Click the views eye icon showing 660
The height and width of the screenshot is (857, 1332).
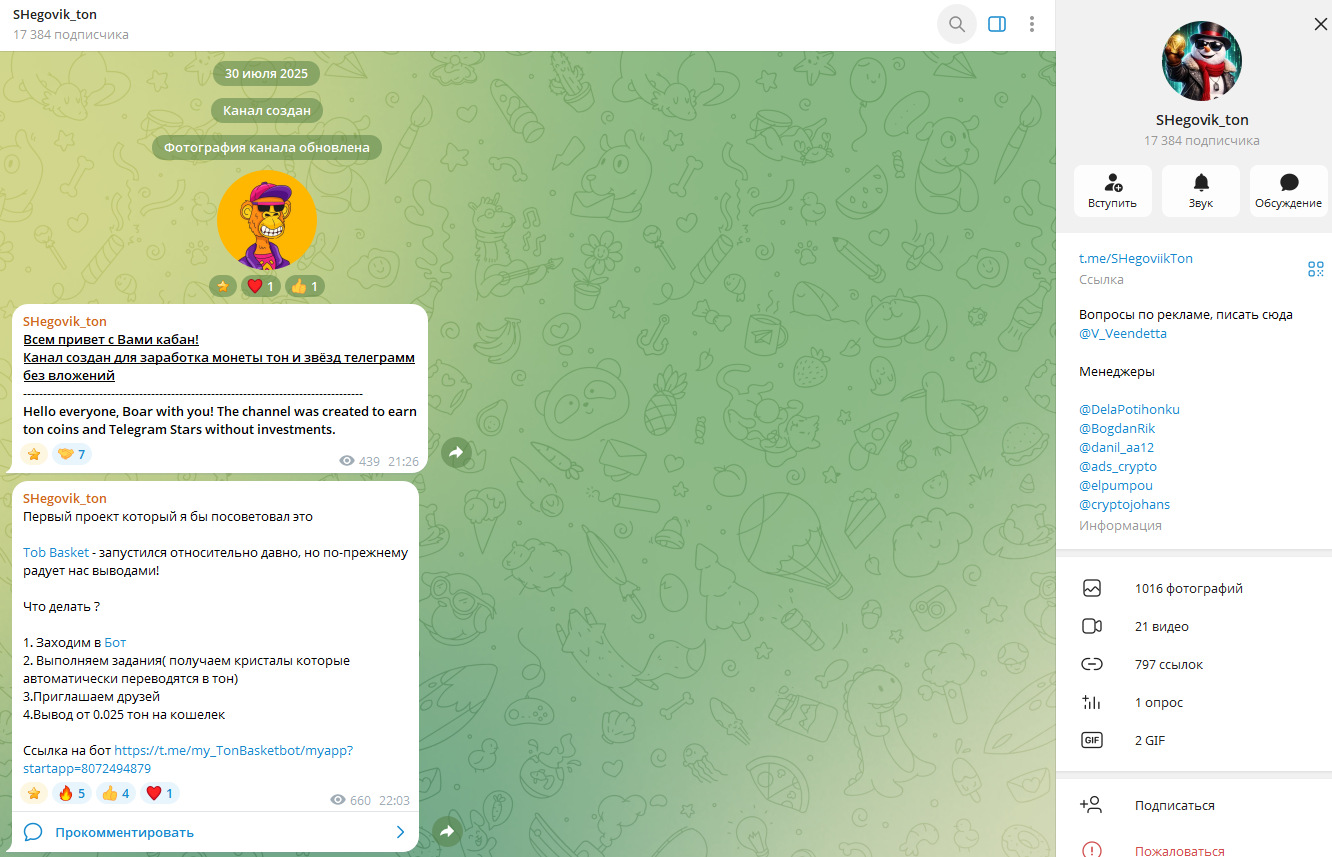point(338,800)
